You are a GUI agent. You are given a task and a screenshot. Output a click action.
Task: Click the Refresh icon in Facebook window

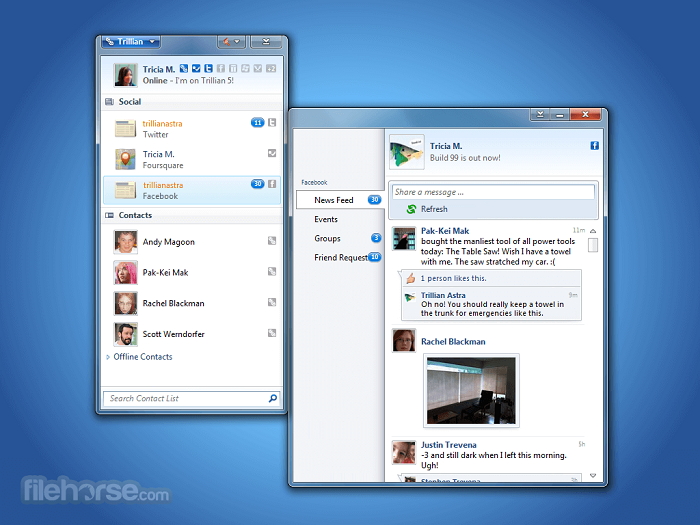(x=411, y=209)
